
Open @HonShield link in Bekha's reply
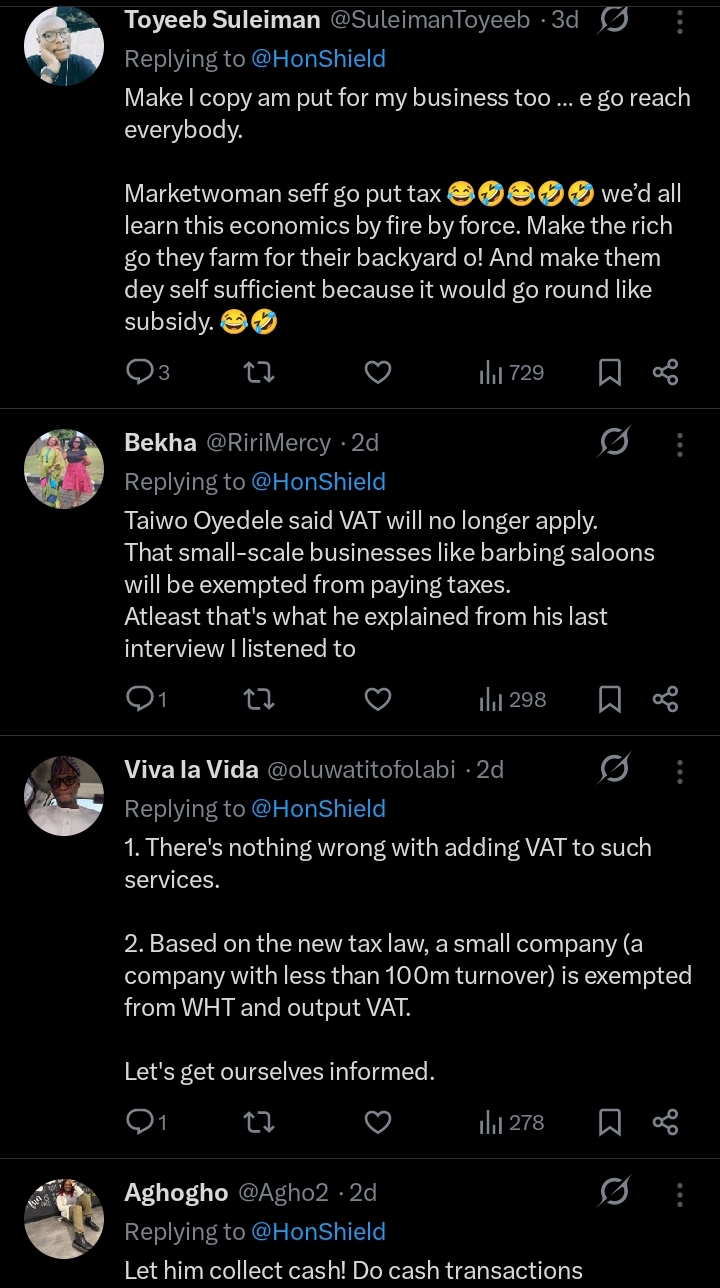pos(318,482)
